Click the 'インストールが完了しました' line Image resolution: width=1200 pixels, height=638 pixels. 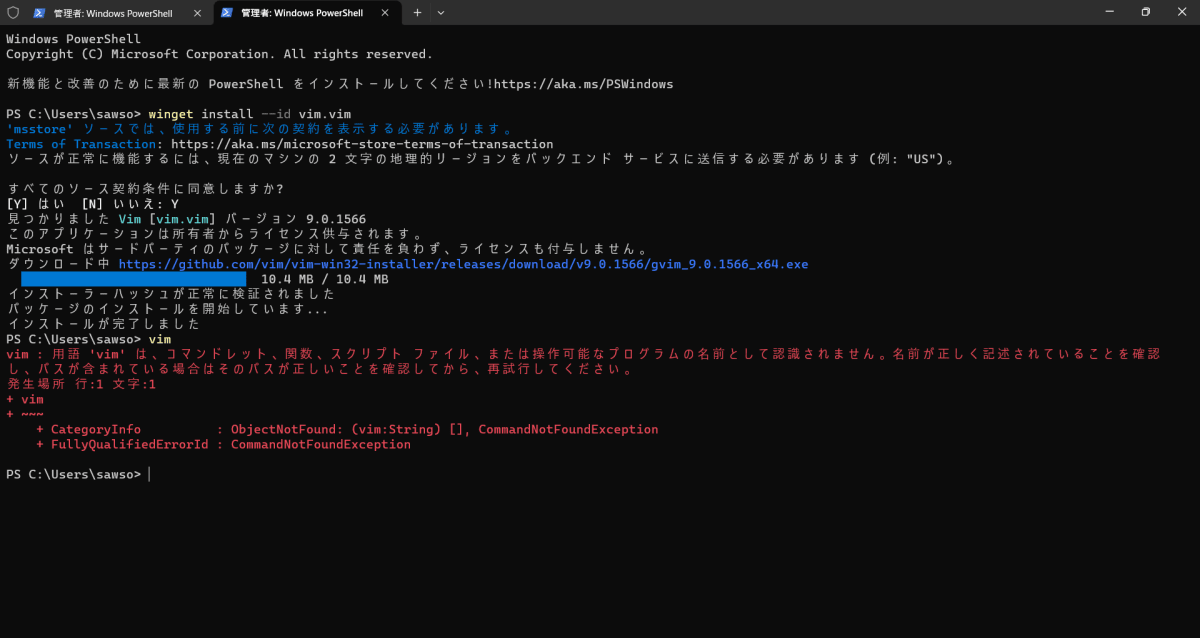pos(103,324)
